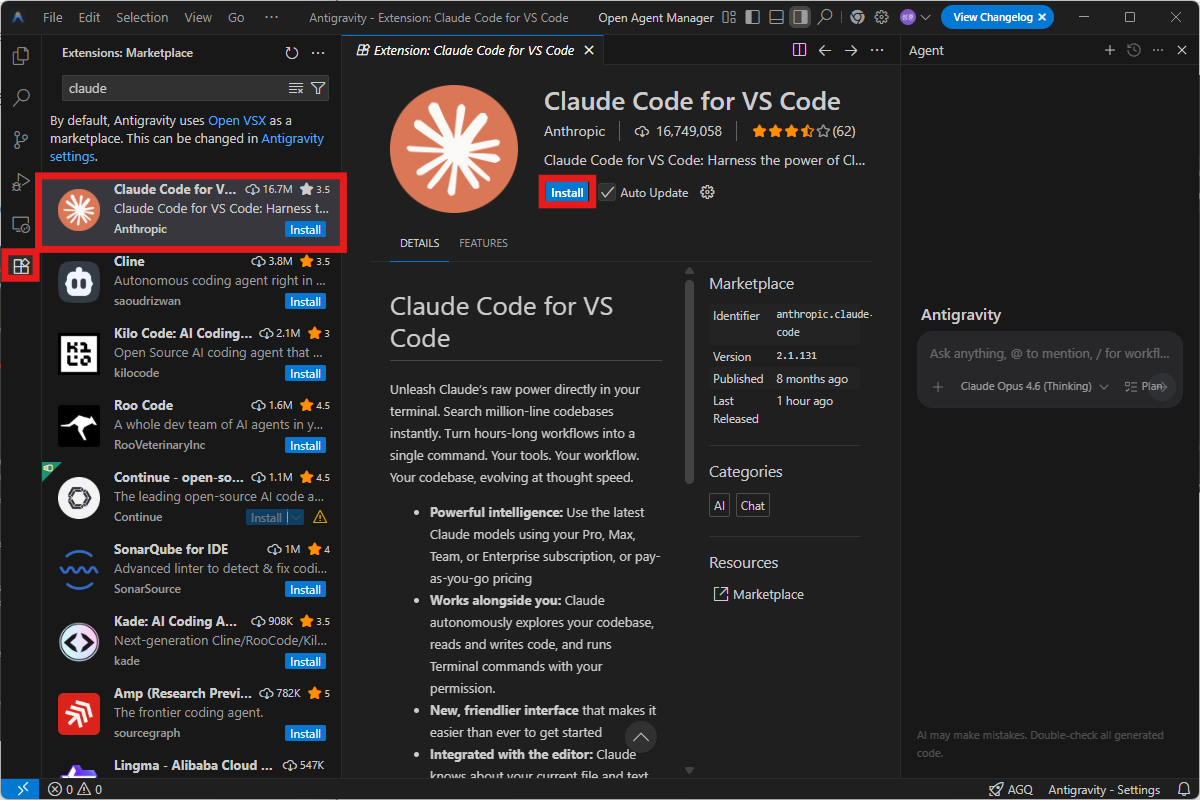Add context with plus icon in Agent input
The image size is (1200, 800).
(937, 386)
